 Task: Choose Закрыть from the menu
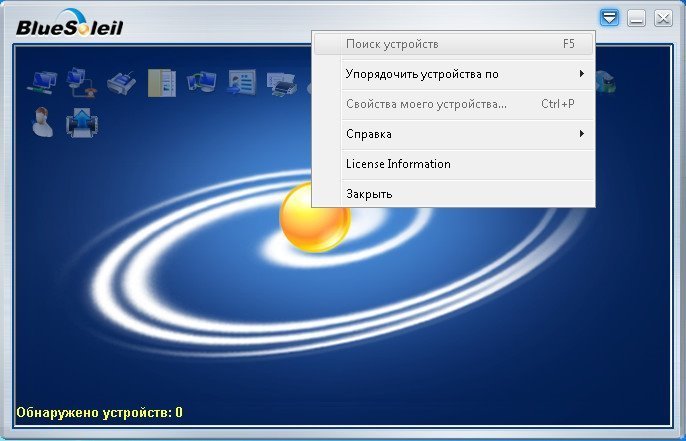[x=453, y=194]
